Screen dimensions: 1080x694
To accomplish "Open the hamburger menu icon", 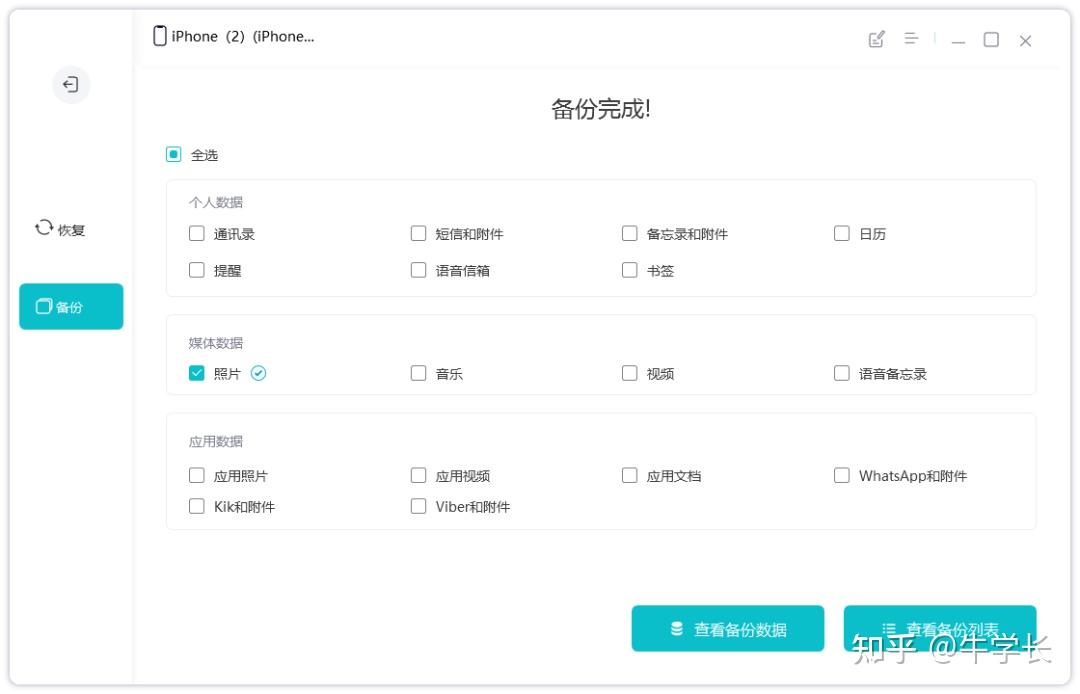I will click(911, 39).
